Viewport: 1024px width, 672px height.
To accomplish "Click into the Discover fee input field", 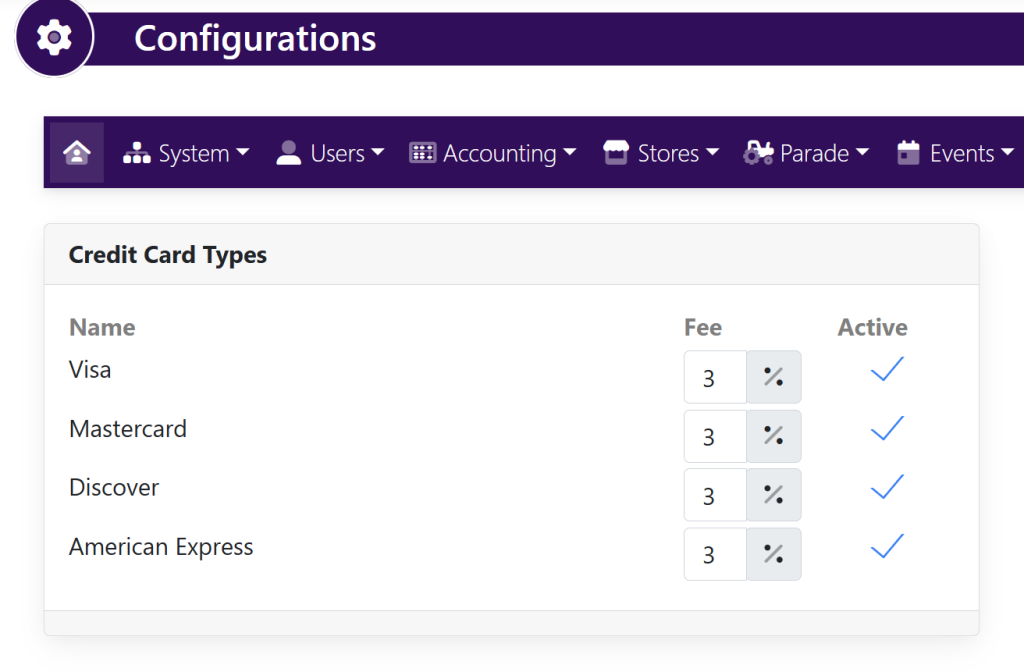I will click(714, 495).
